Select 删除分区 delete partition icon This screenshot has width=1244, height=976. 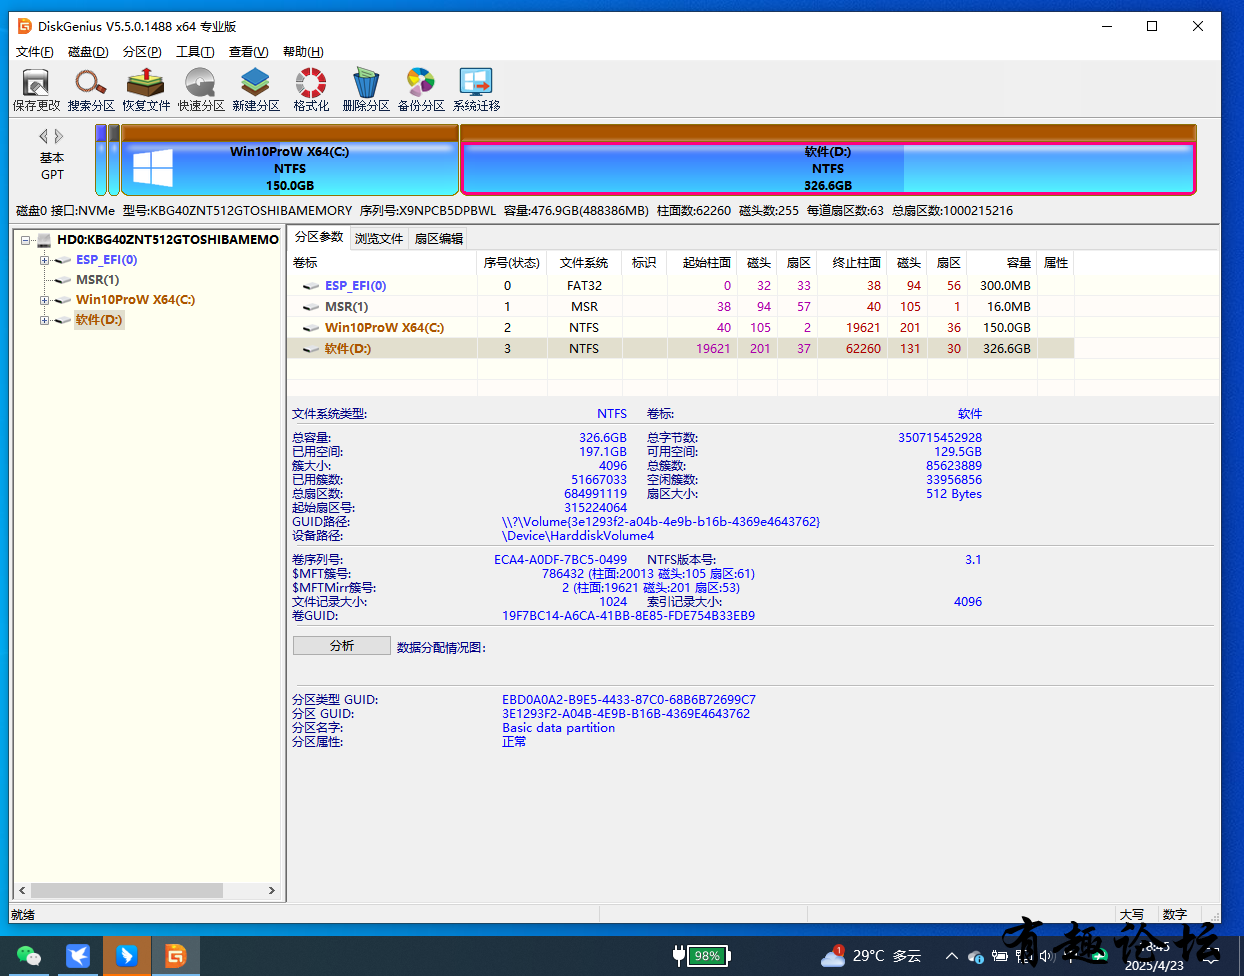[366, 89]
